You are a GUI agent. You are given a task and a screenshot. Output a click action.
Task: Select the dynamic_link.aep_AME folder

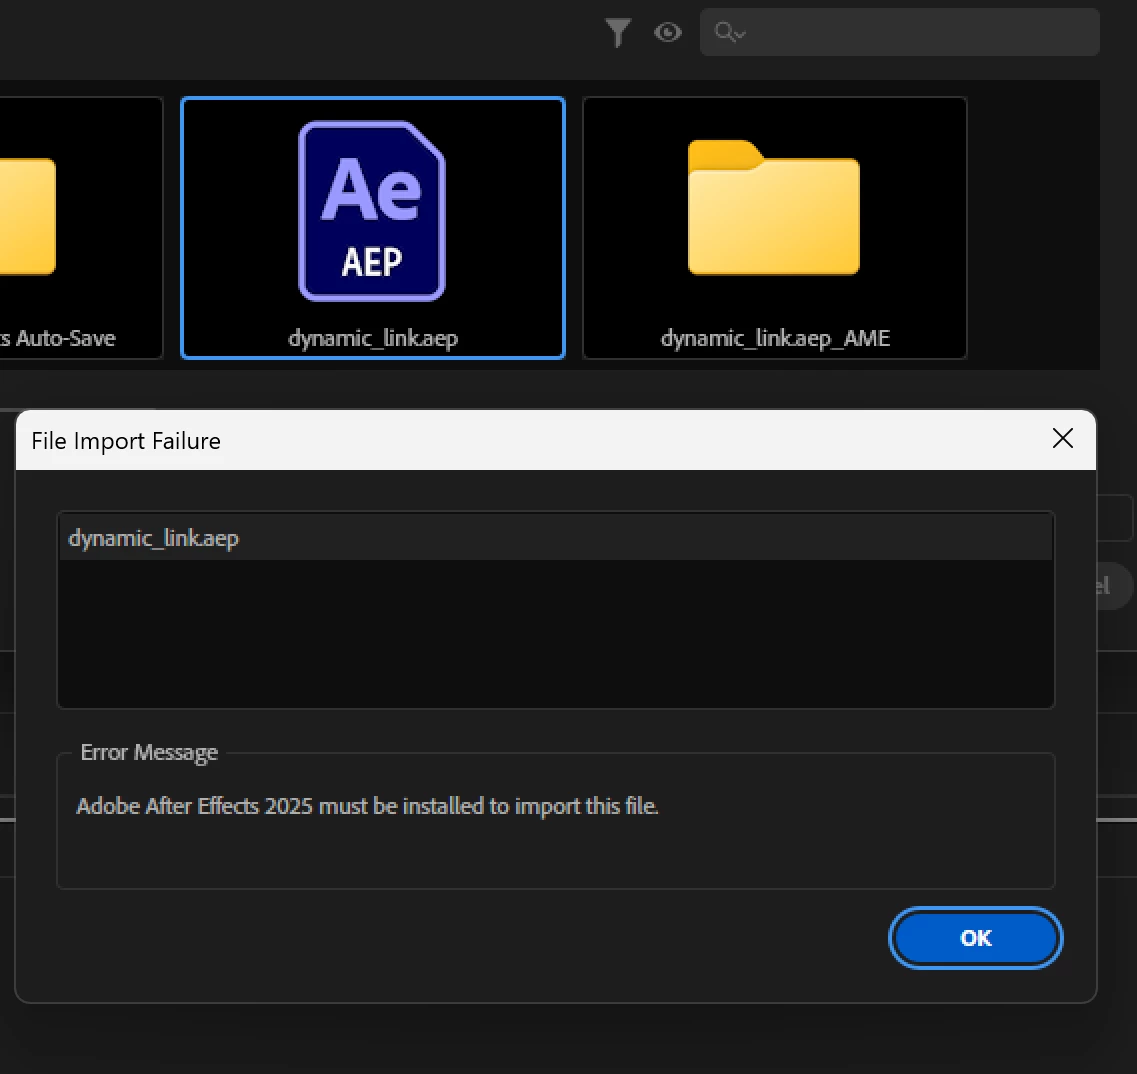pyautogui.click(x=774, y=228)
